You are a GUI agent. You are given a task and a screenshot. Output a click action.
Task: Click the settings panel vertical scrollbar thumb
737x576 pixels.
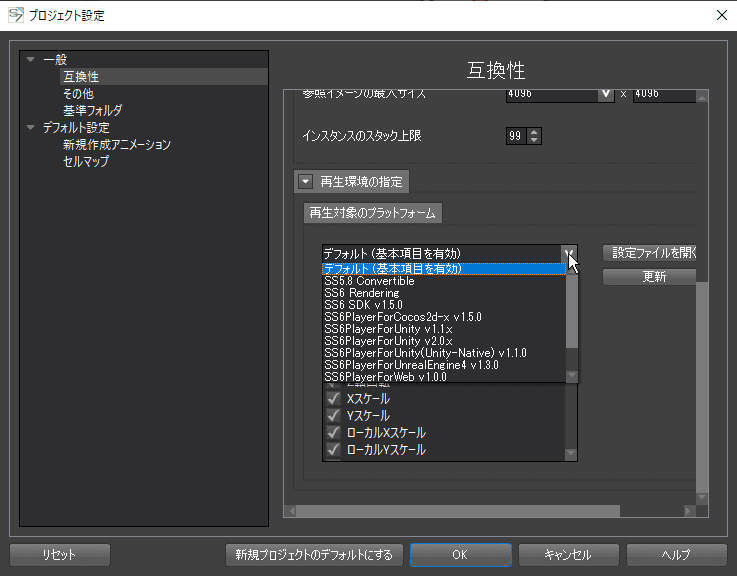(x=702, y=387)
